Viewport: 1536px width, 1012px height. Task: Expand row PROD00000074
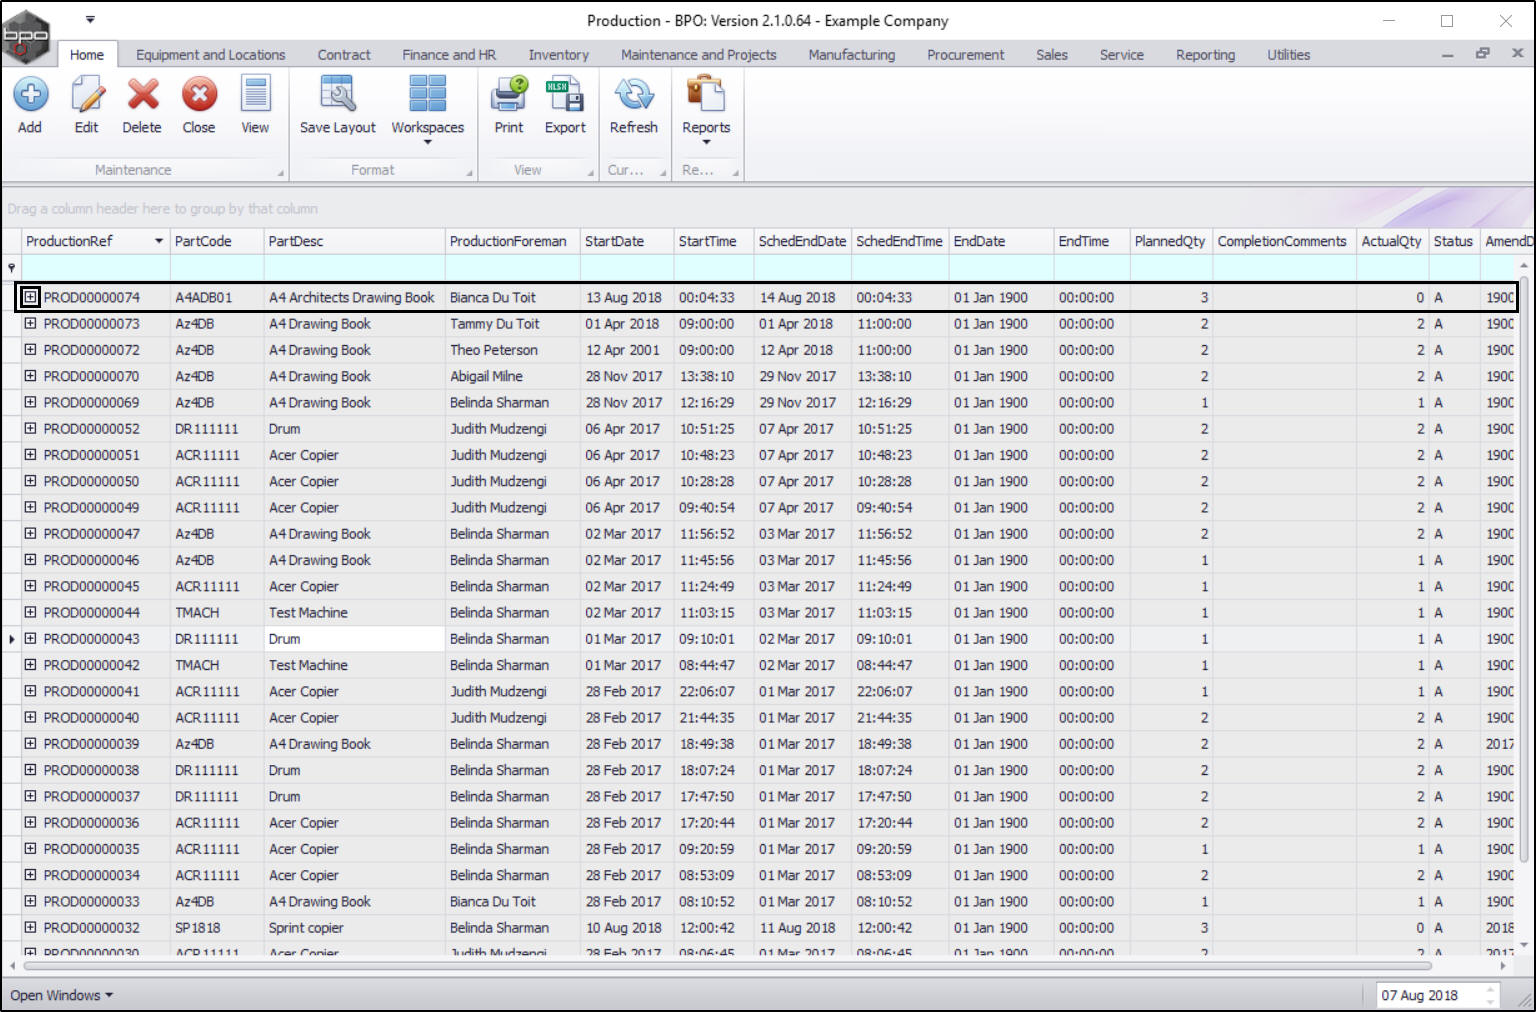tap(31, 297)
